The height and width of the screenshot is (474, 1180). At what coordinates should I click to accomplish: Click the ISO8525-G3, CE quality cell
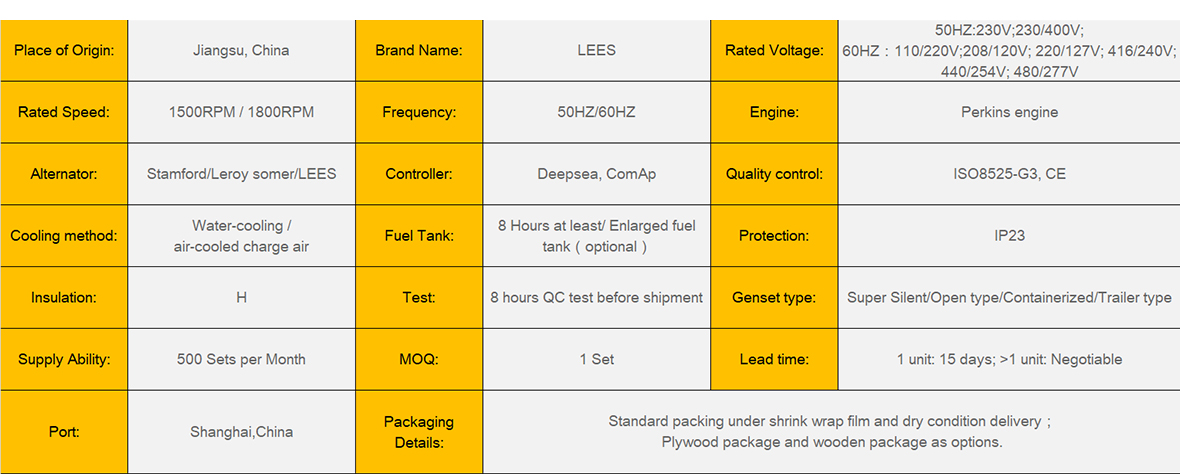[x=1009, y=174]
